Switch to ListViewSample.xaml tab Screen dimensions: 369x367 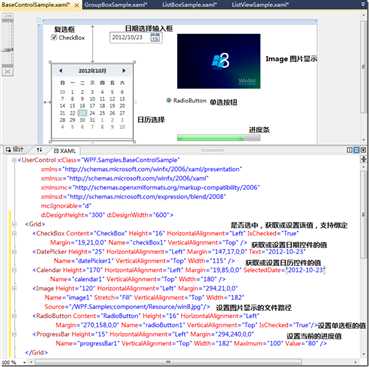point(260,5)
